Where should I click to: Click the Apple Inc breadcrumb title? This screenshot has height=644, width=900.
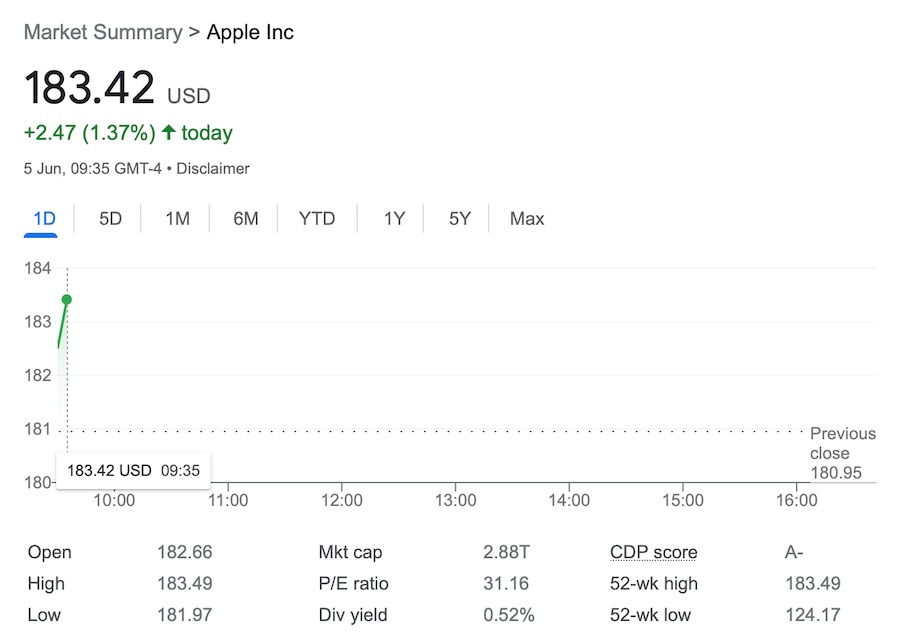point(250,32)
